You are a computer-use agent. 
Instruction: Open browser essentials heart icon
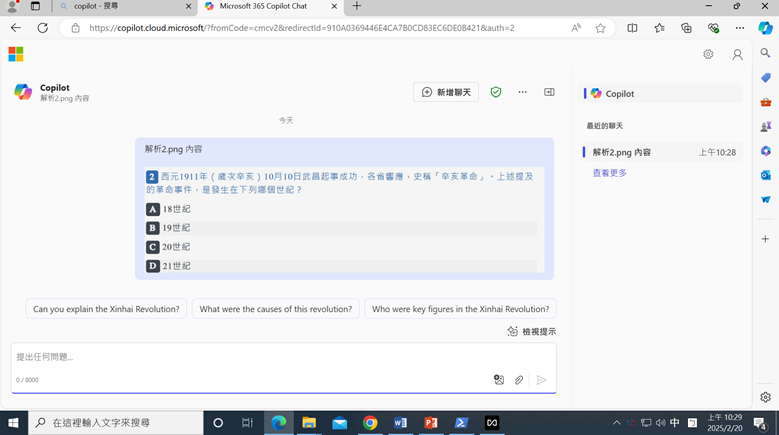click(713, 28)
